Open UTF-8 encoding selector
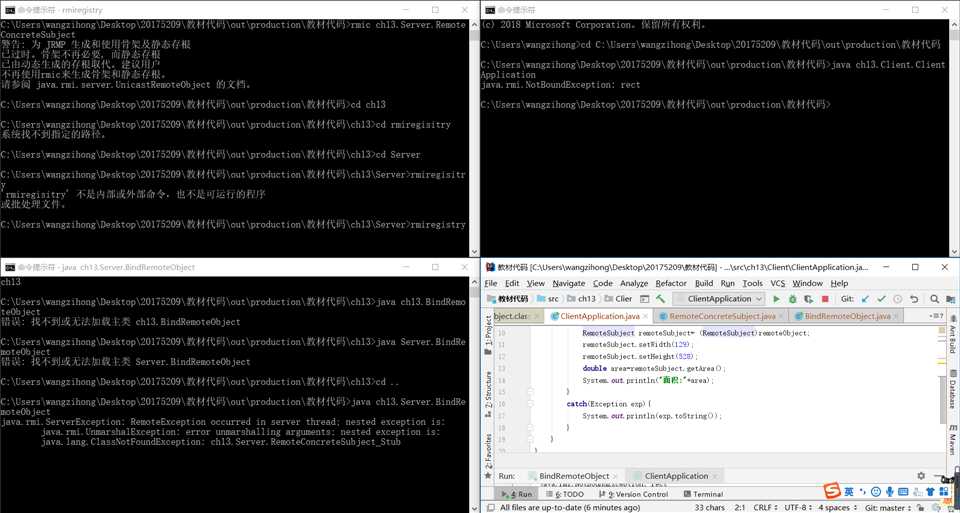The width and height of the screenshot is (960, 513). [x=796, y=507]
